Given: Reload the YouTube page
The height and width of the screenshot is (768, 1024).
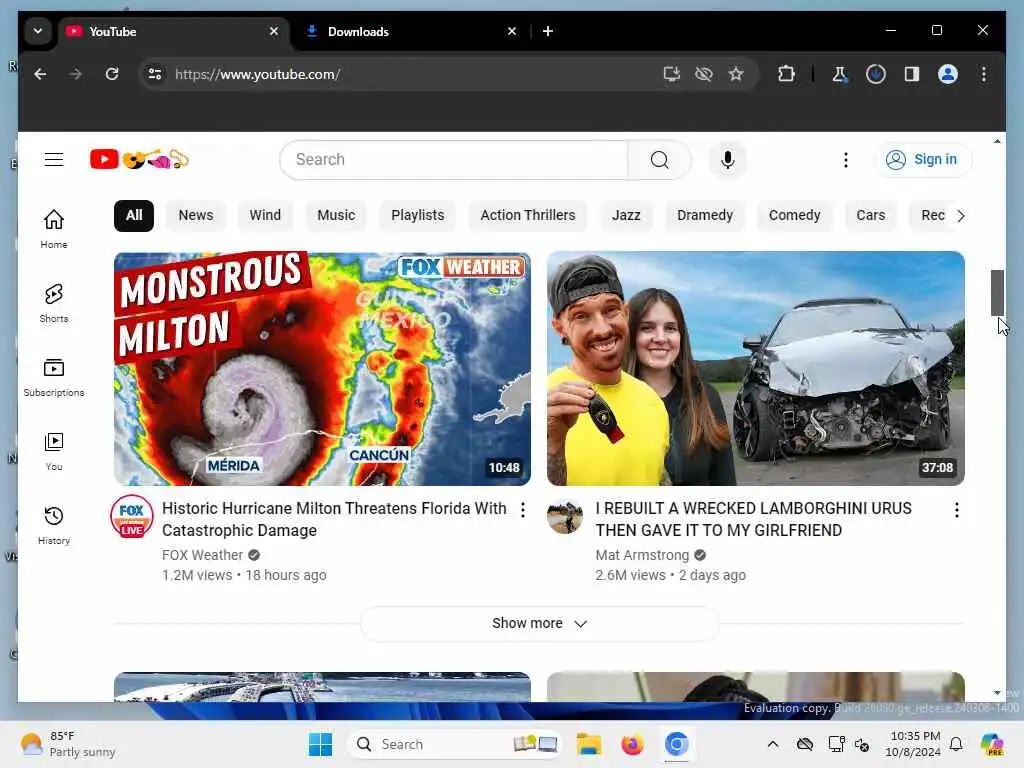Looking at the screenshot, I should (x=112, y=74).
